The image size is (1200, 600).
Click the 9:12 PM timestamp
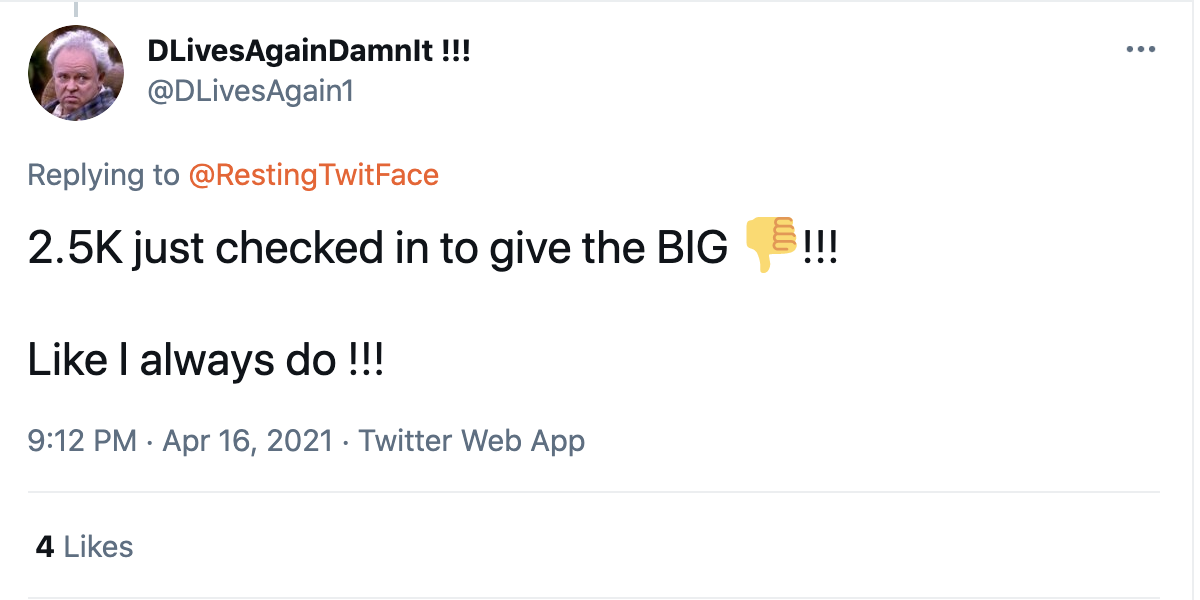[82, 441]
